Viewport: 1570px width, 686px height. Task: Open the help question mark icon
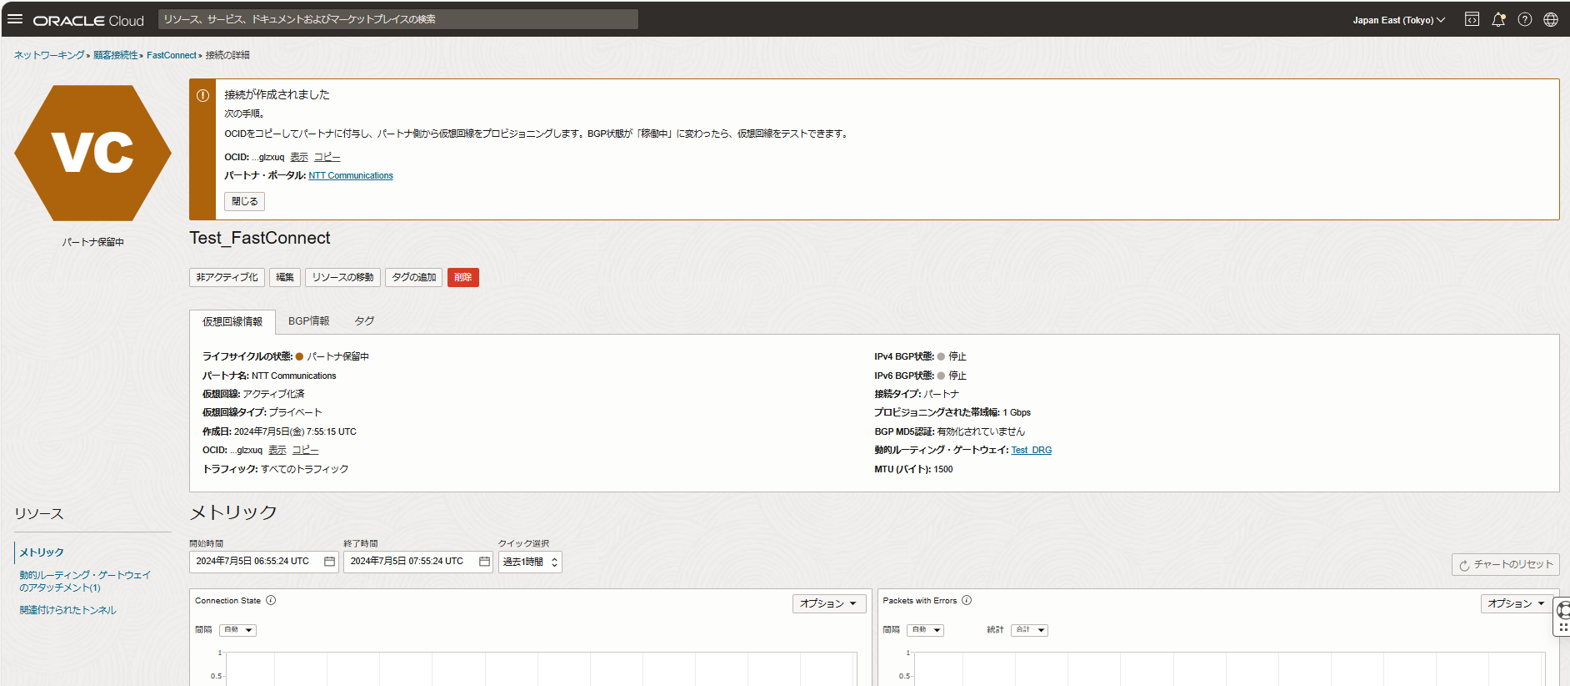click(1524, 19)
